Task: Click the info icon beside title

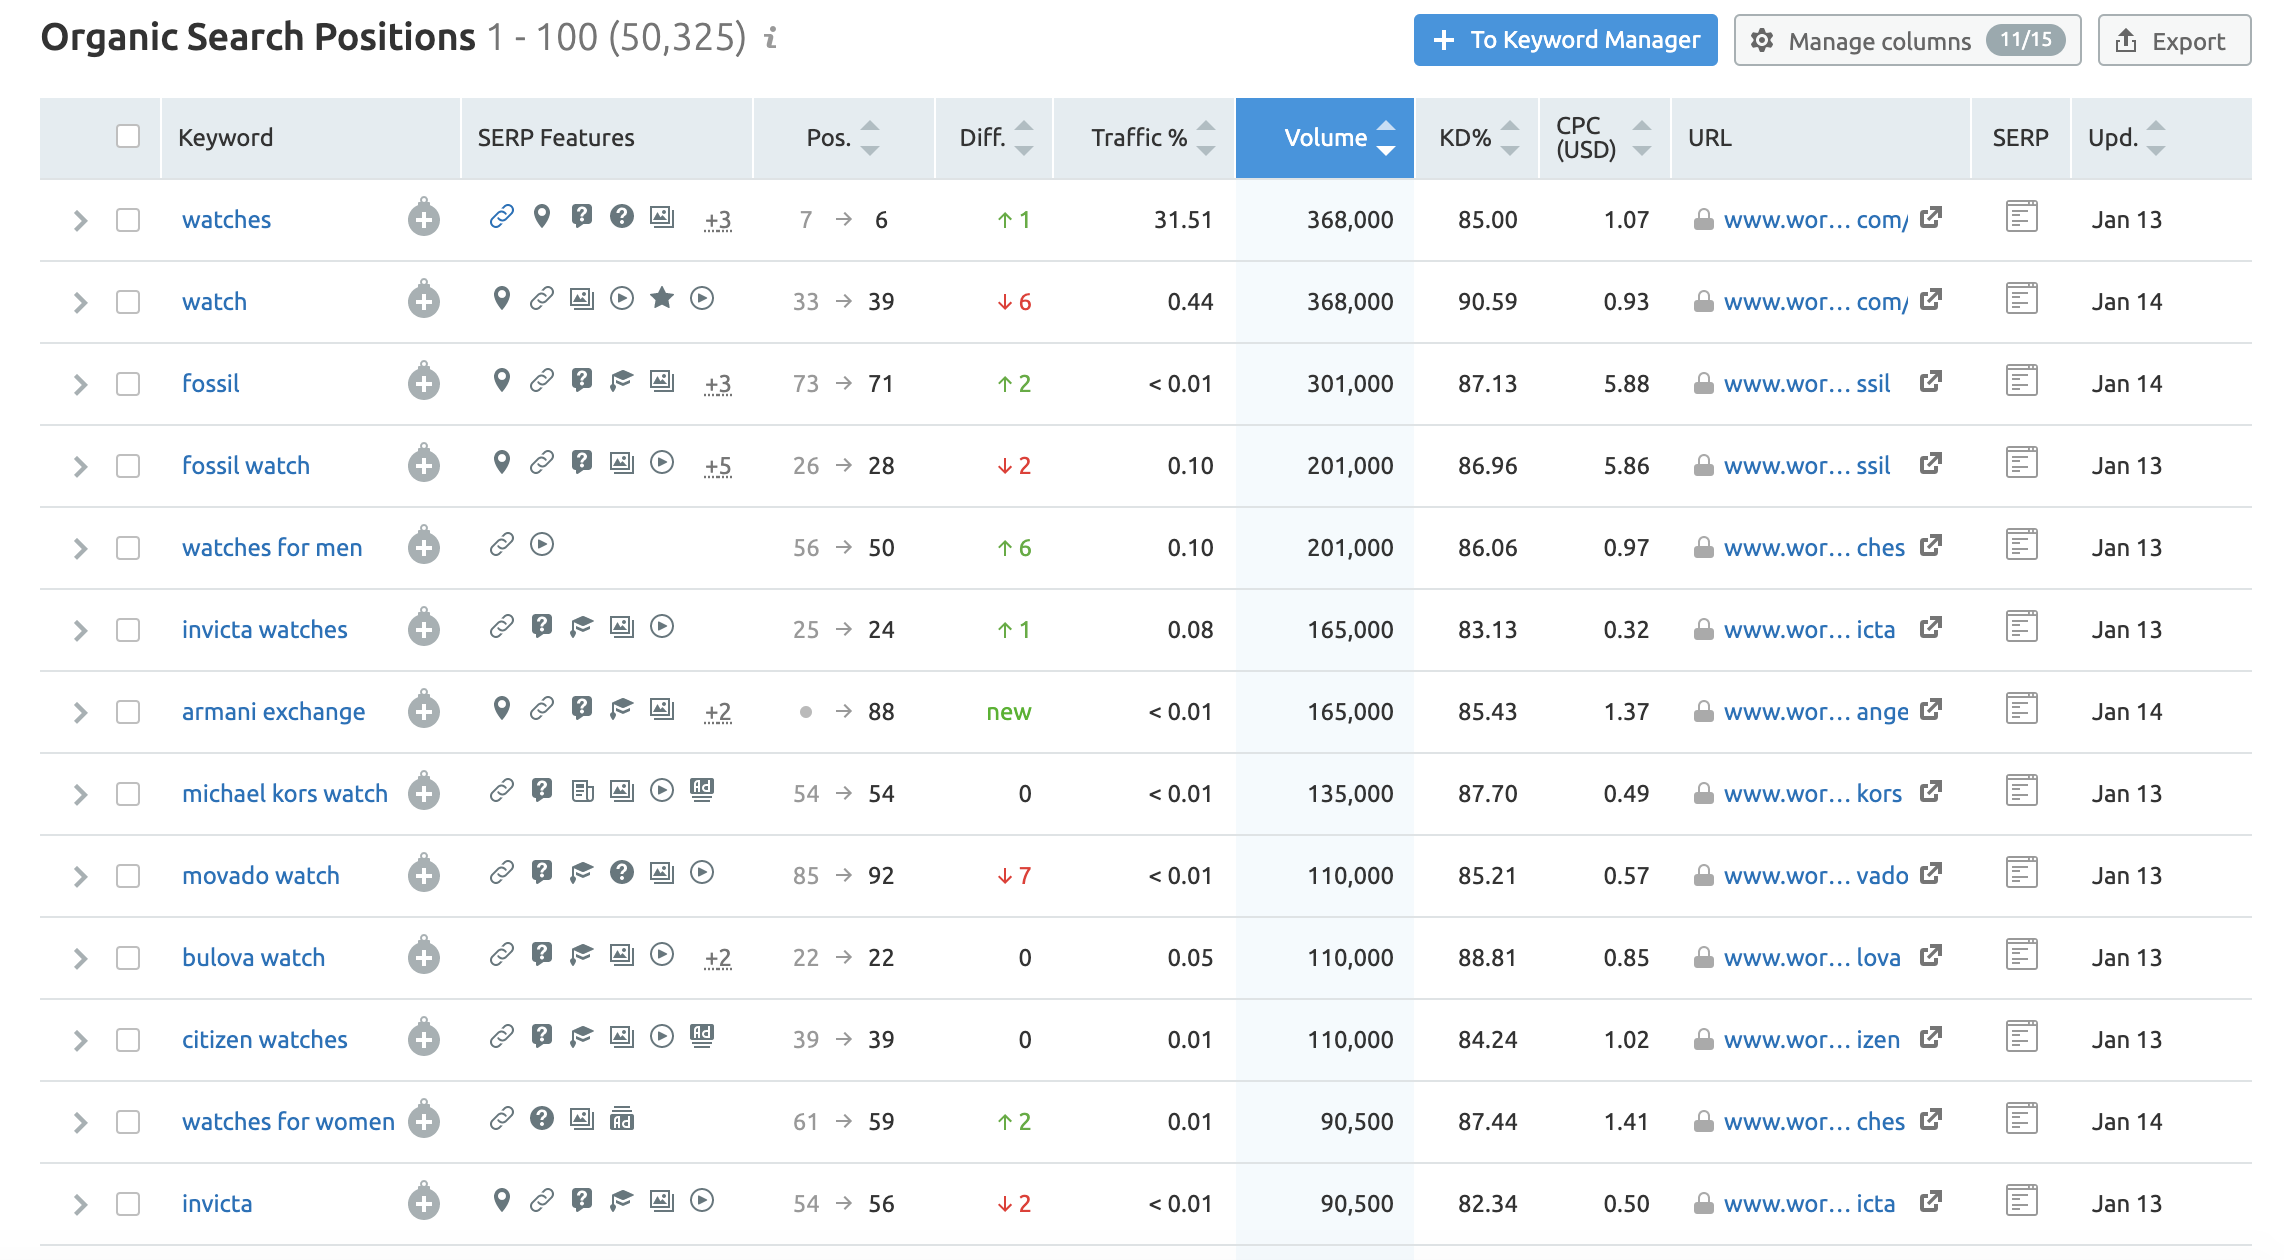Action: (770, 38)
